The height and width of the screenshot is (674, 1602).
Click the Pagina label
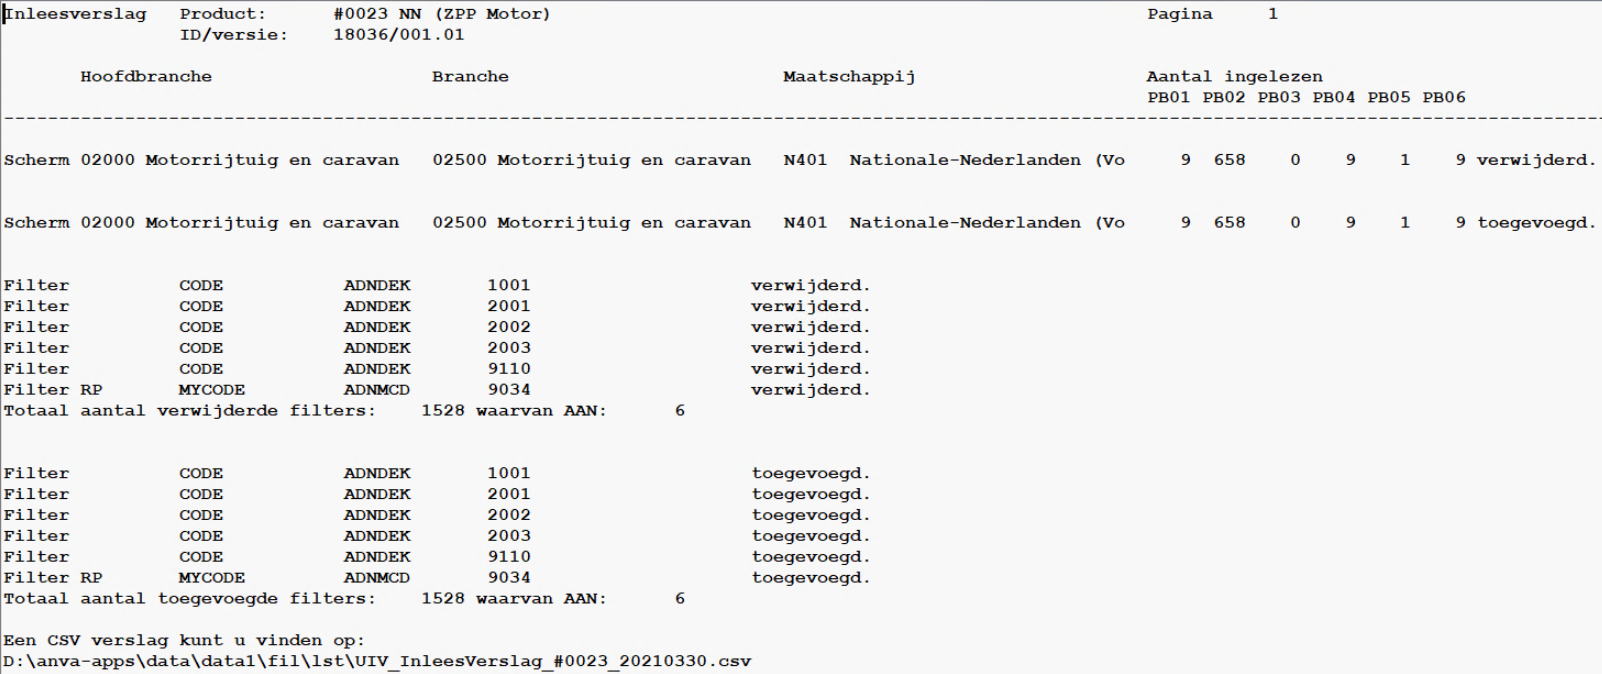pos(1179,14)
